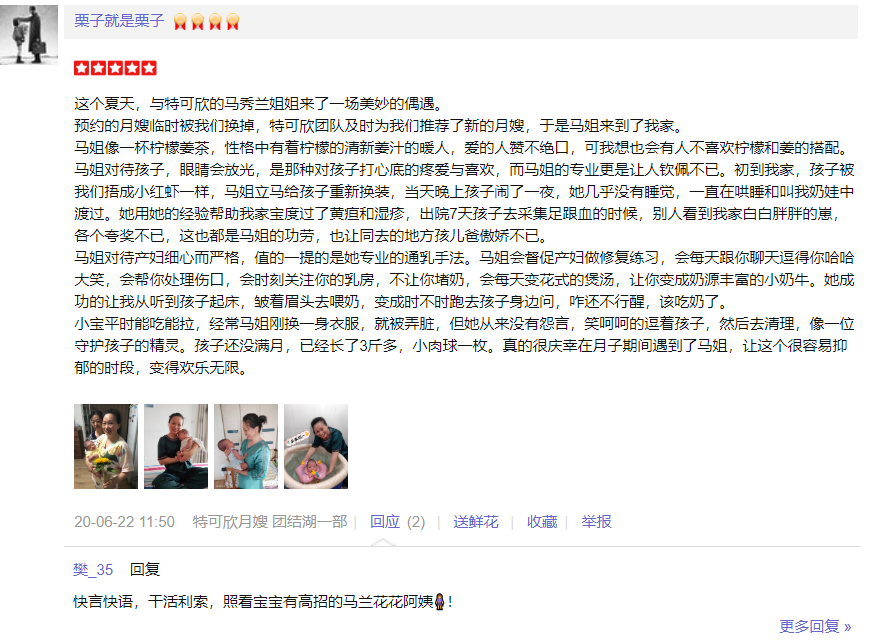Screen dimensions: 870x643
Task: Open commenter 樊_35 profile
Action: pyautogui.click(x=93, y=570)
